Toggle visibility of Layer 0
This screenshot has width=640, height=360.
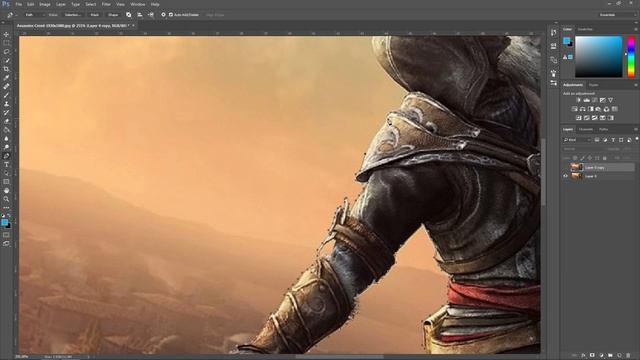tap(566, 176)
